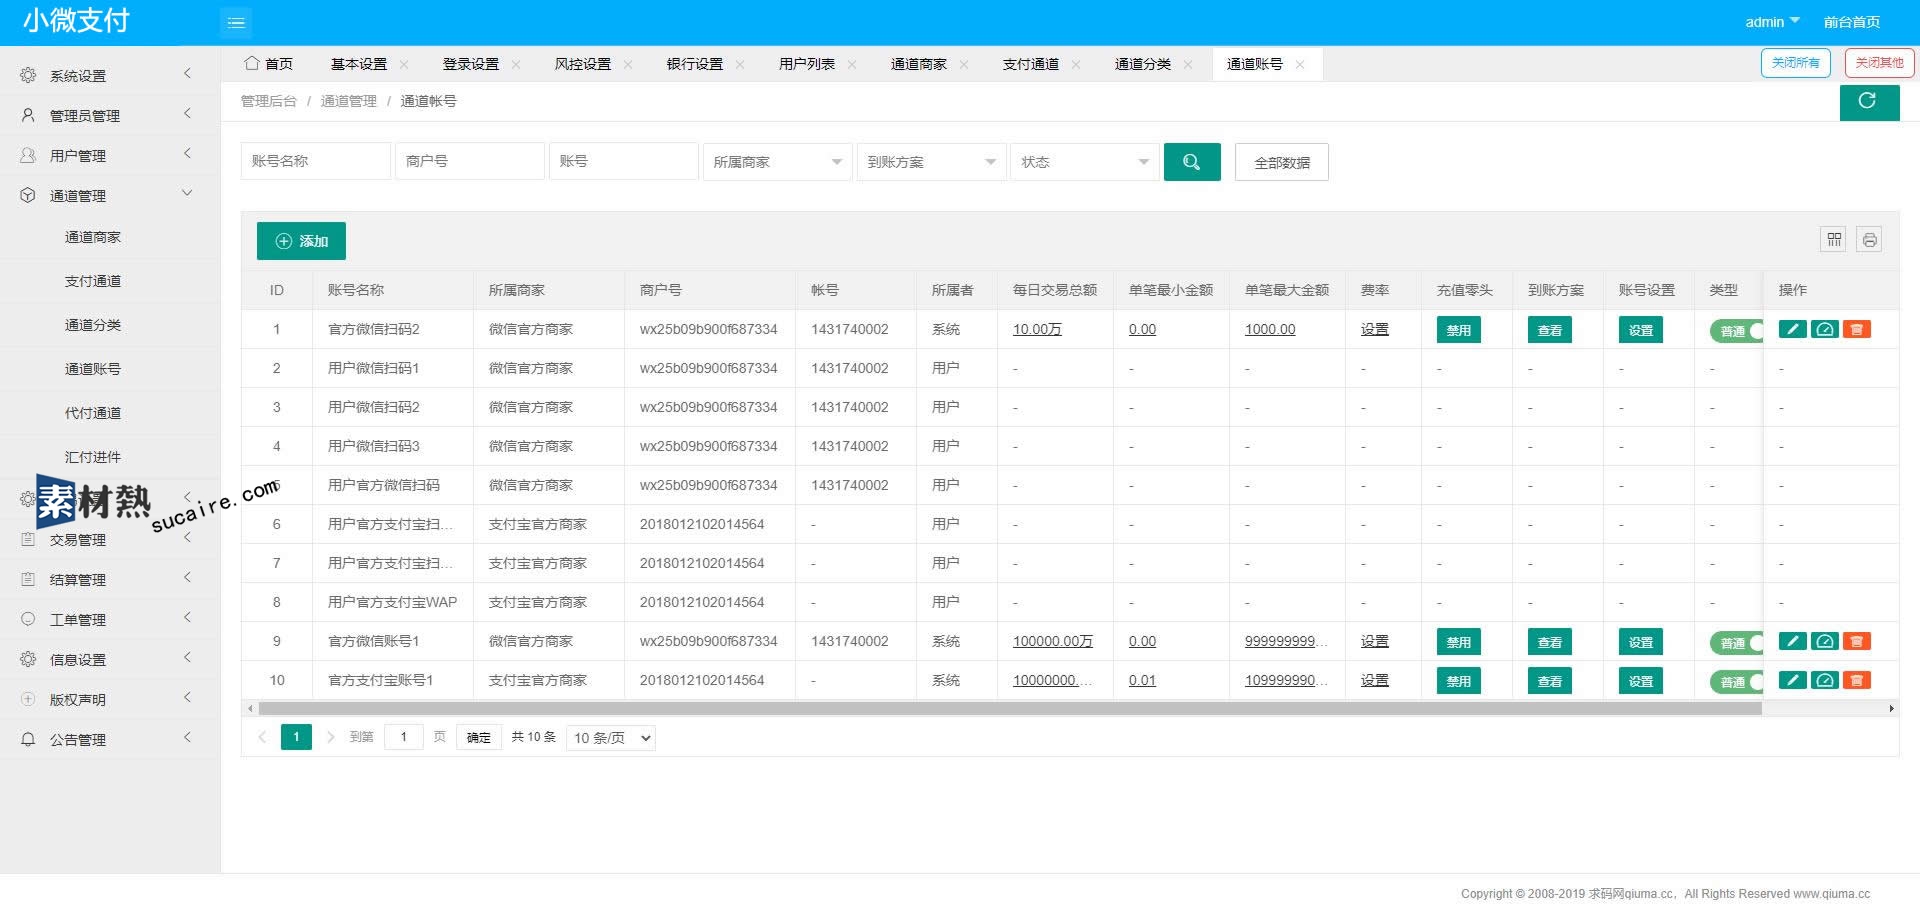The image size is (1920, 915).
Task: Click the 用户管理 user icon
Action: pos(28,155)
